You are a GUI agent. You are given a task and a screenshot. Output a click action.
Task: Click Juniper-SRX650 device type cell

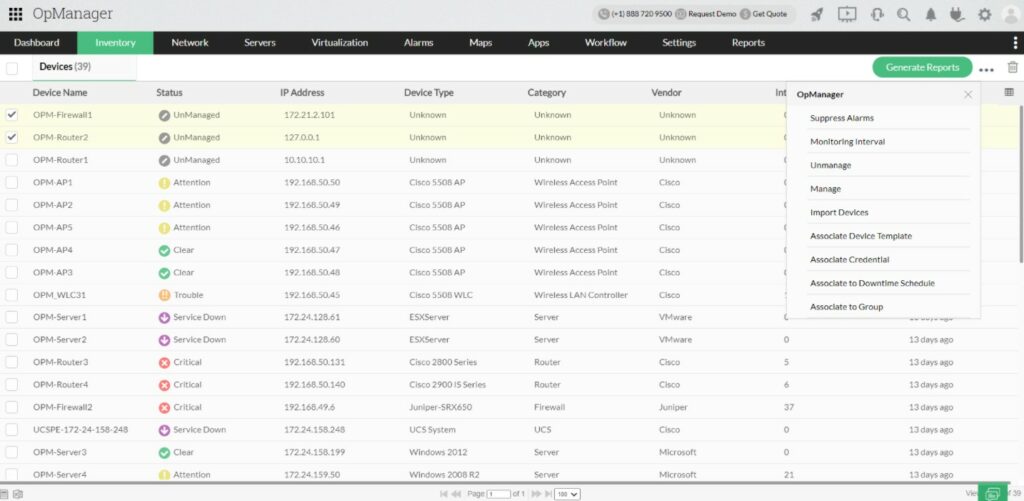pyautogui.click(x=441, y=407)
